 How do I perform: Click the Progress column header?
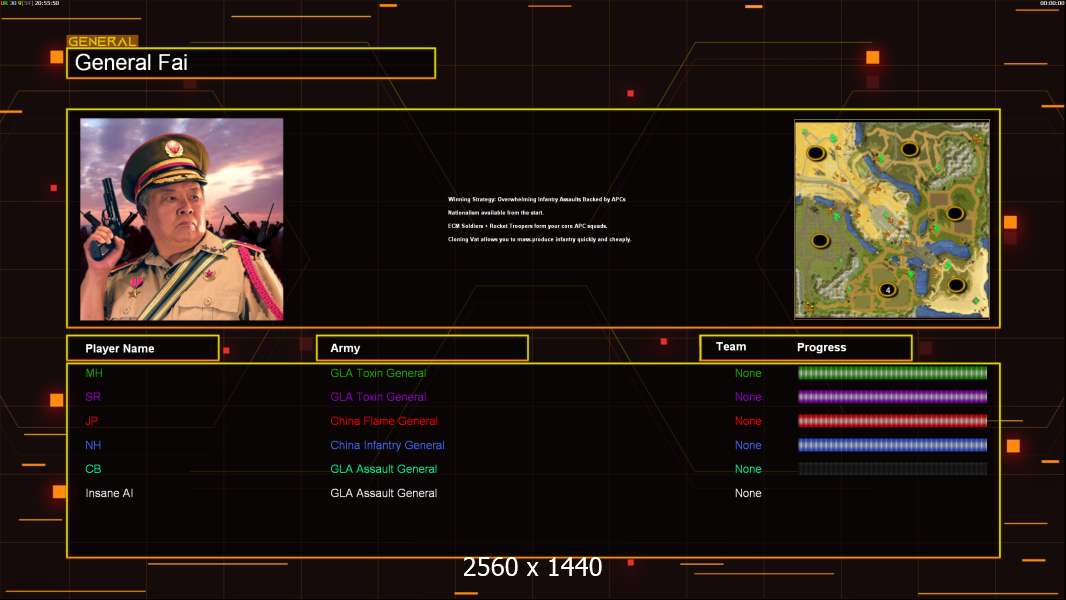pyautogui.click(x=821, y=347)
